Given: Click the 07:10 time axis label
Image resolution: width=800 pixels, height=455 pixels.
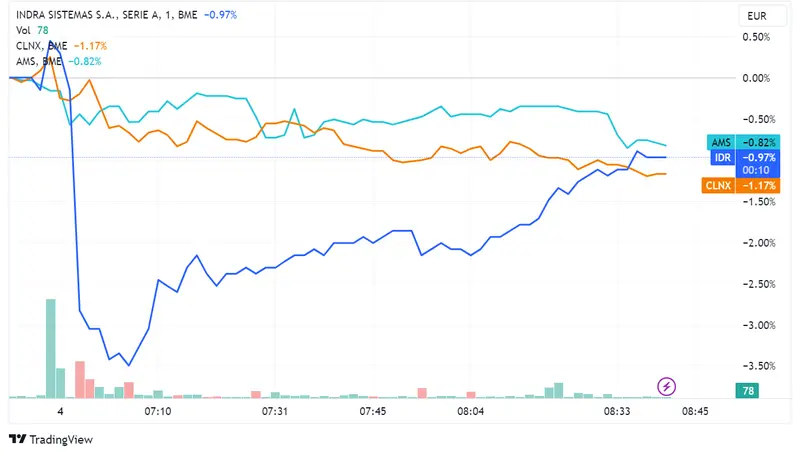Looking at the screenshot, I should point(158,411).
